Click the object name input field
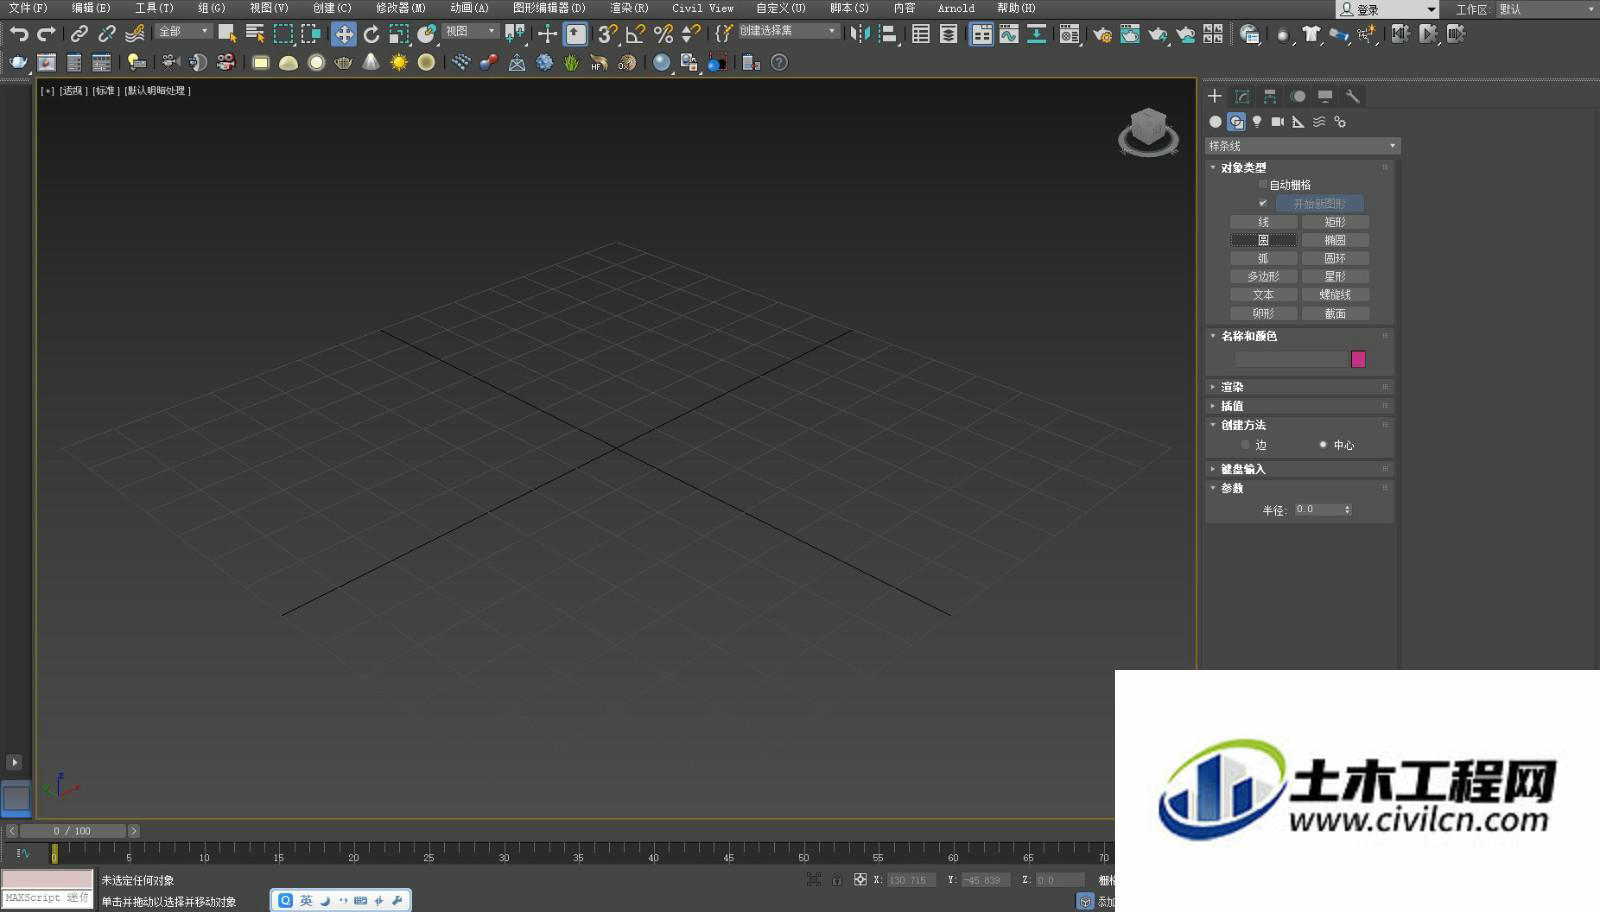 tap(1291, 359)
